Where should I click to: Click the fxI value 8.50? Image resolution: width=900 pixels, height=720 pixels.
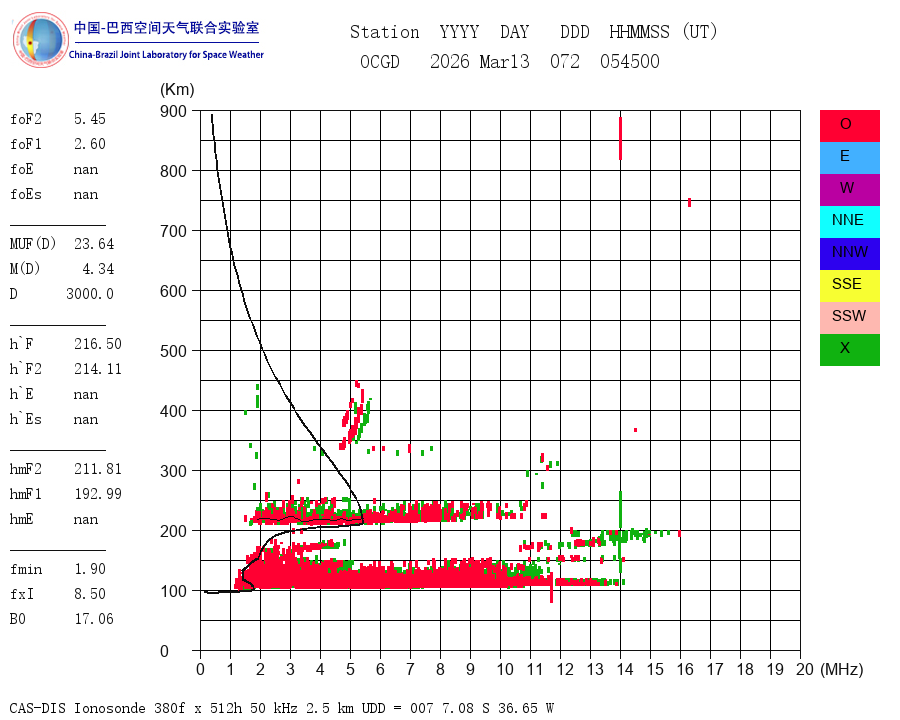(90, 594)
